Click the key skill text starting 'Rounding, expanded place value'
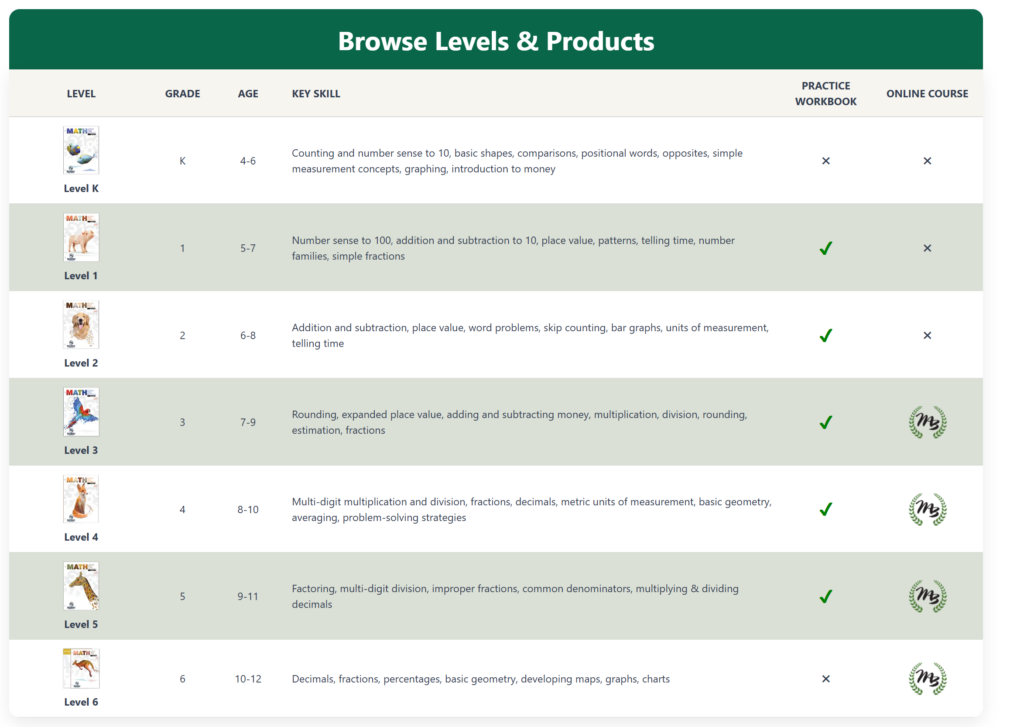1024x727 pixels. (519, 422)
